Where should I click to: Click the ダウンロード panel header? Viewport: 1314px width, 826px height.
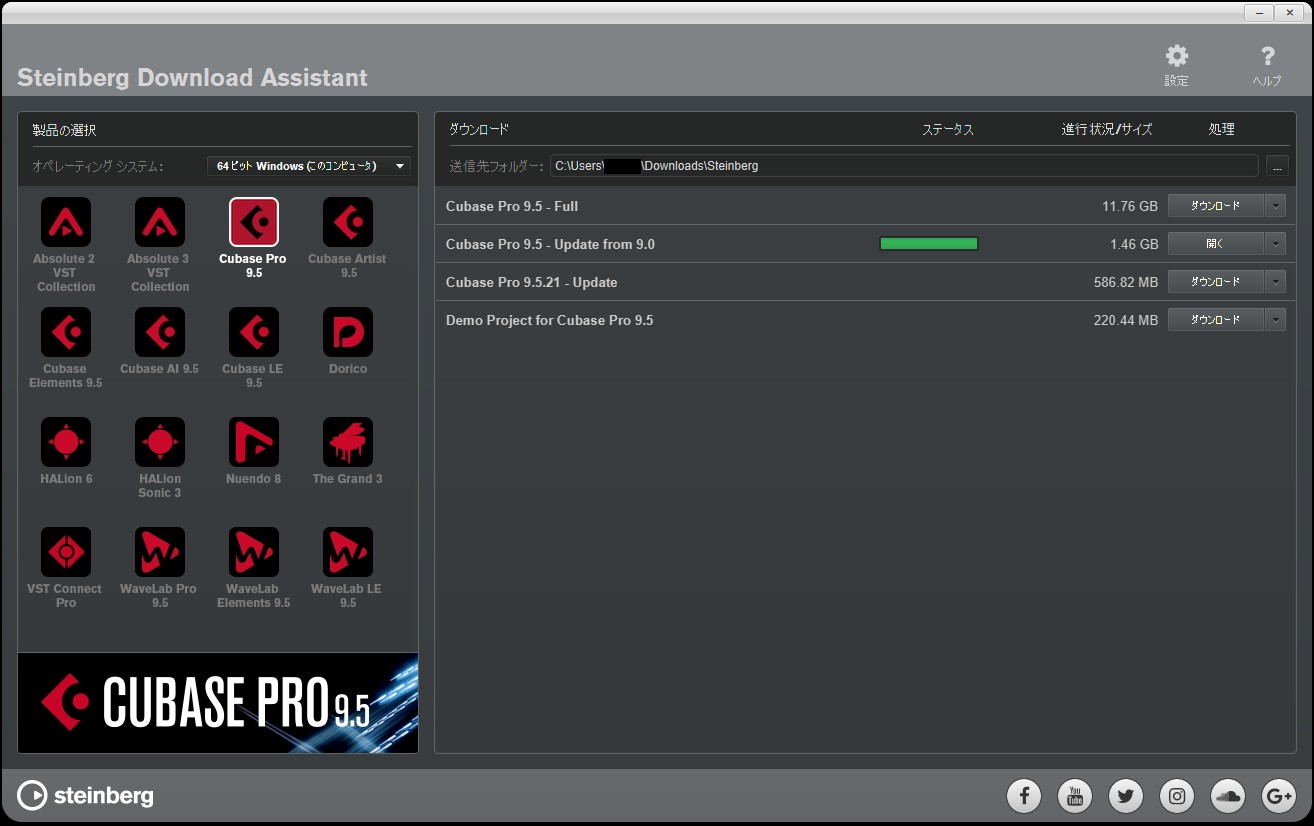[478, 129]
